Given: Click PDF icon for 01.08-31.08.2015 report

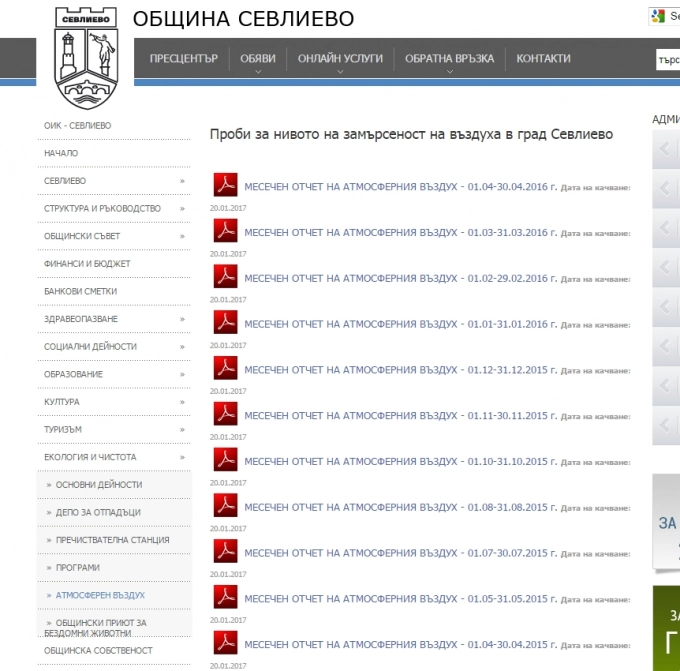Looking at the screenshot, I should point(225,506).
